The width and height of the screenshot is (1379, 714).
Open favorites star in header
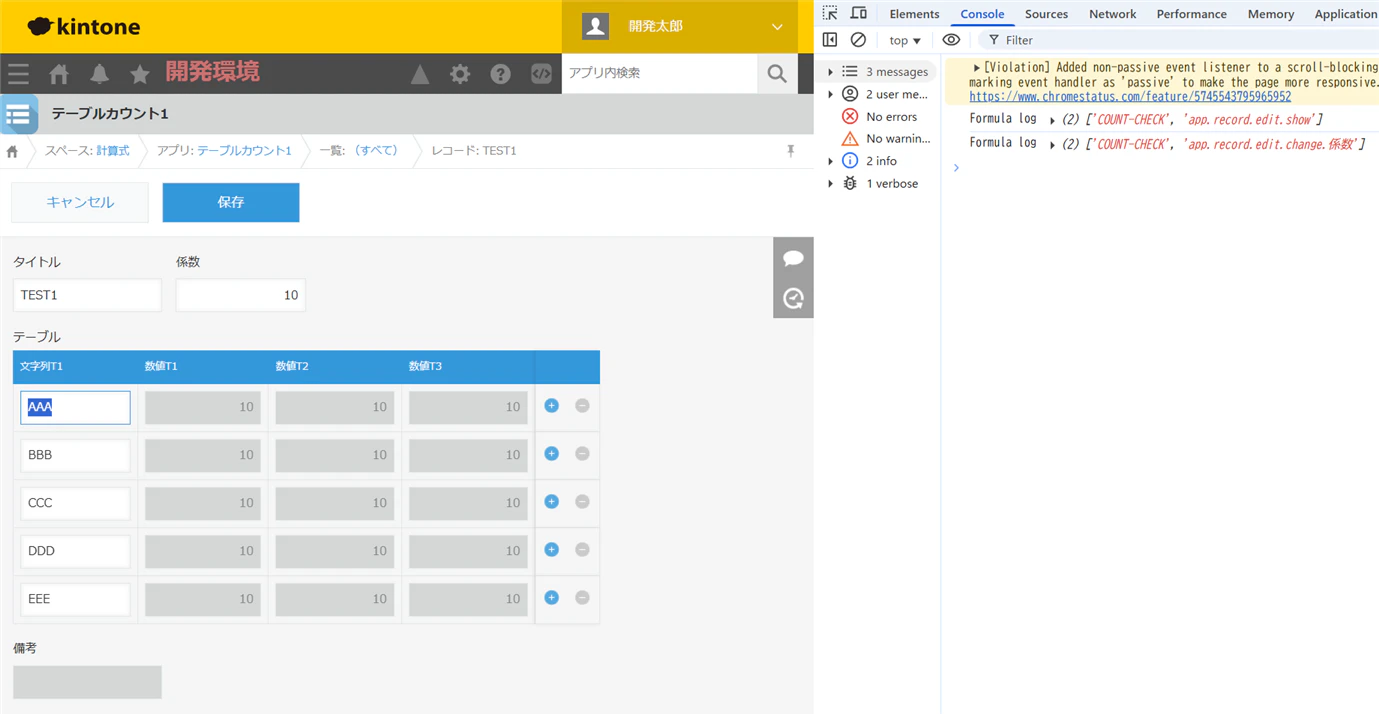point(140,74)
